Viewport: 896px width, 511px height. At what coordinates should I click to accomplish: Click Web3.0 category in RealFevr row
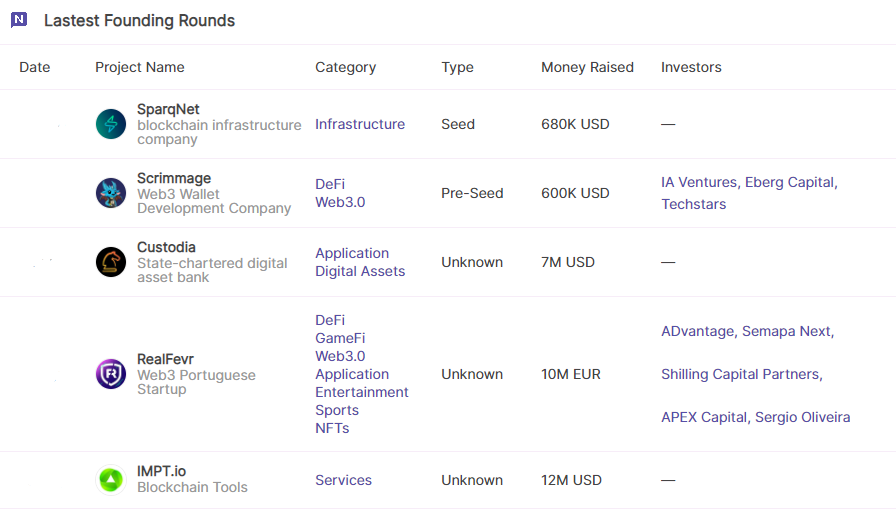[340, 356]
